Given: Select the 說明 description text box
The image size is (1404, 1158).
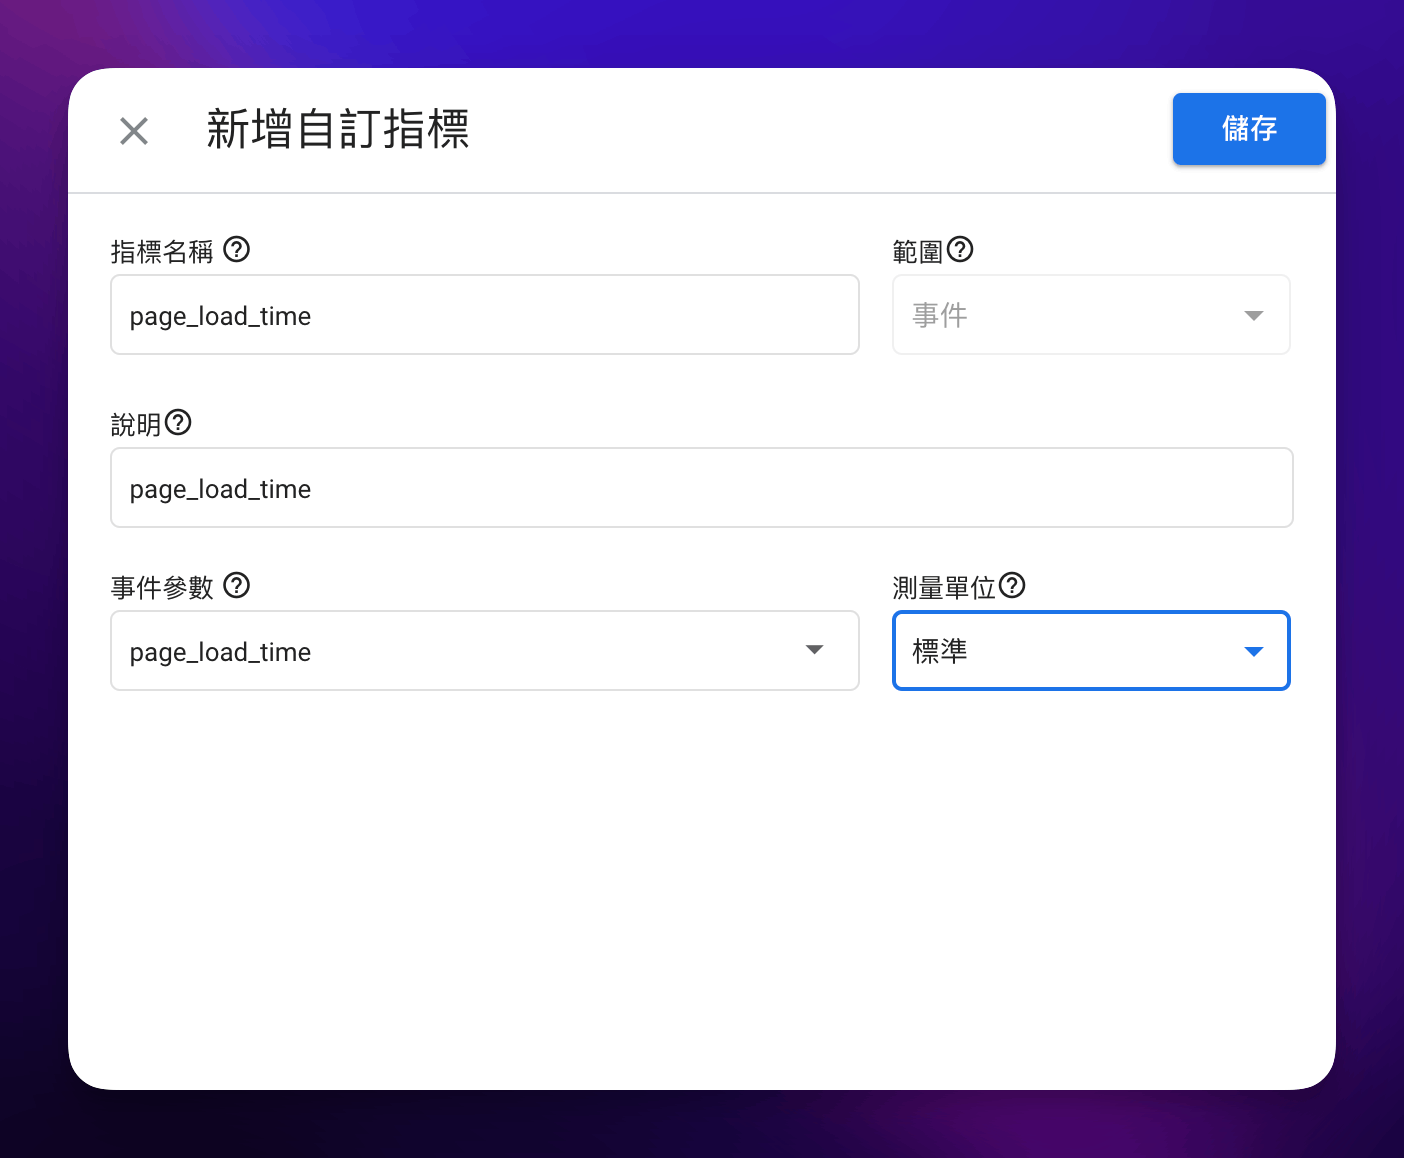Looking at the screenshot, I should pos(700,487).
